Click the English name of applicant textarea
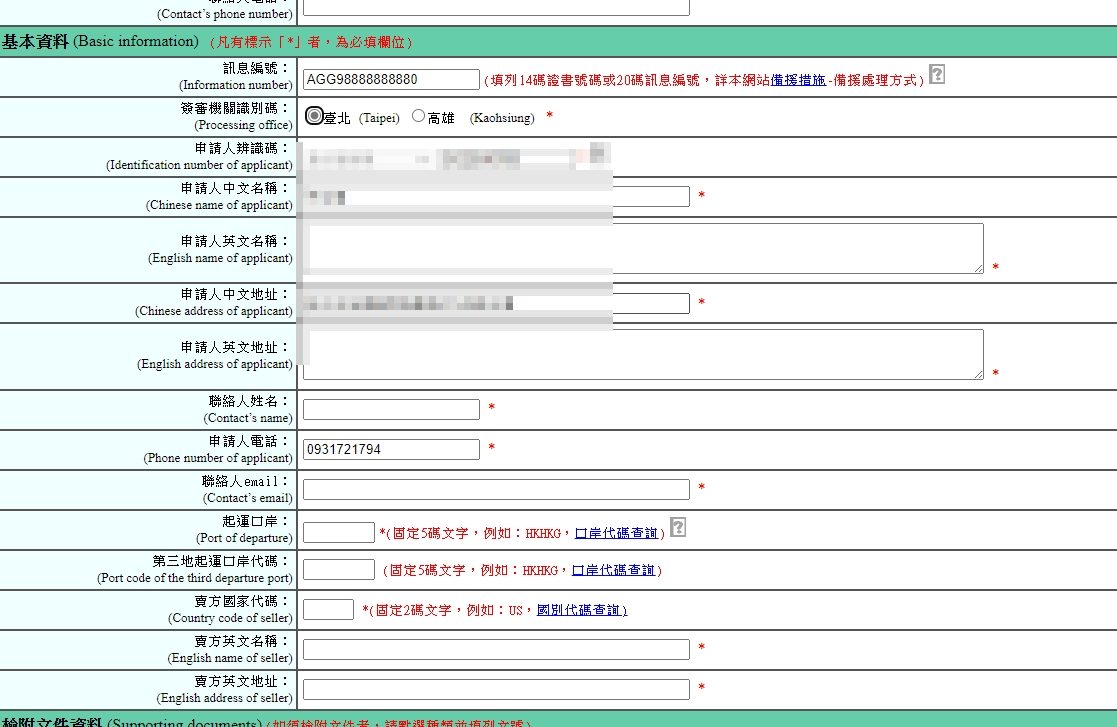 coord(643,249)
